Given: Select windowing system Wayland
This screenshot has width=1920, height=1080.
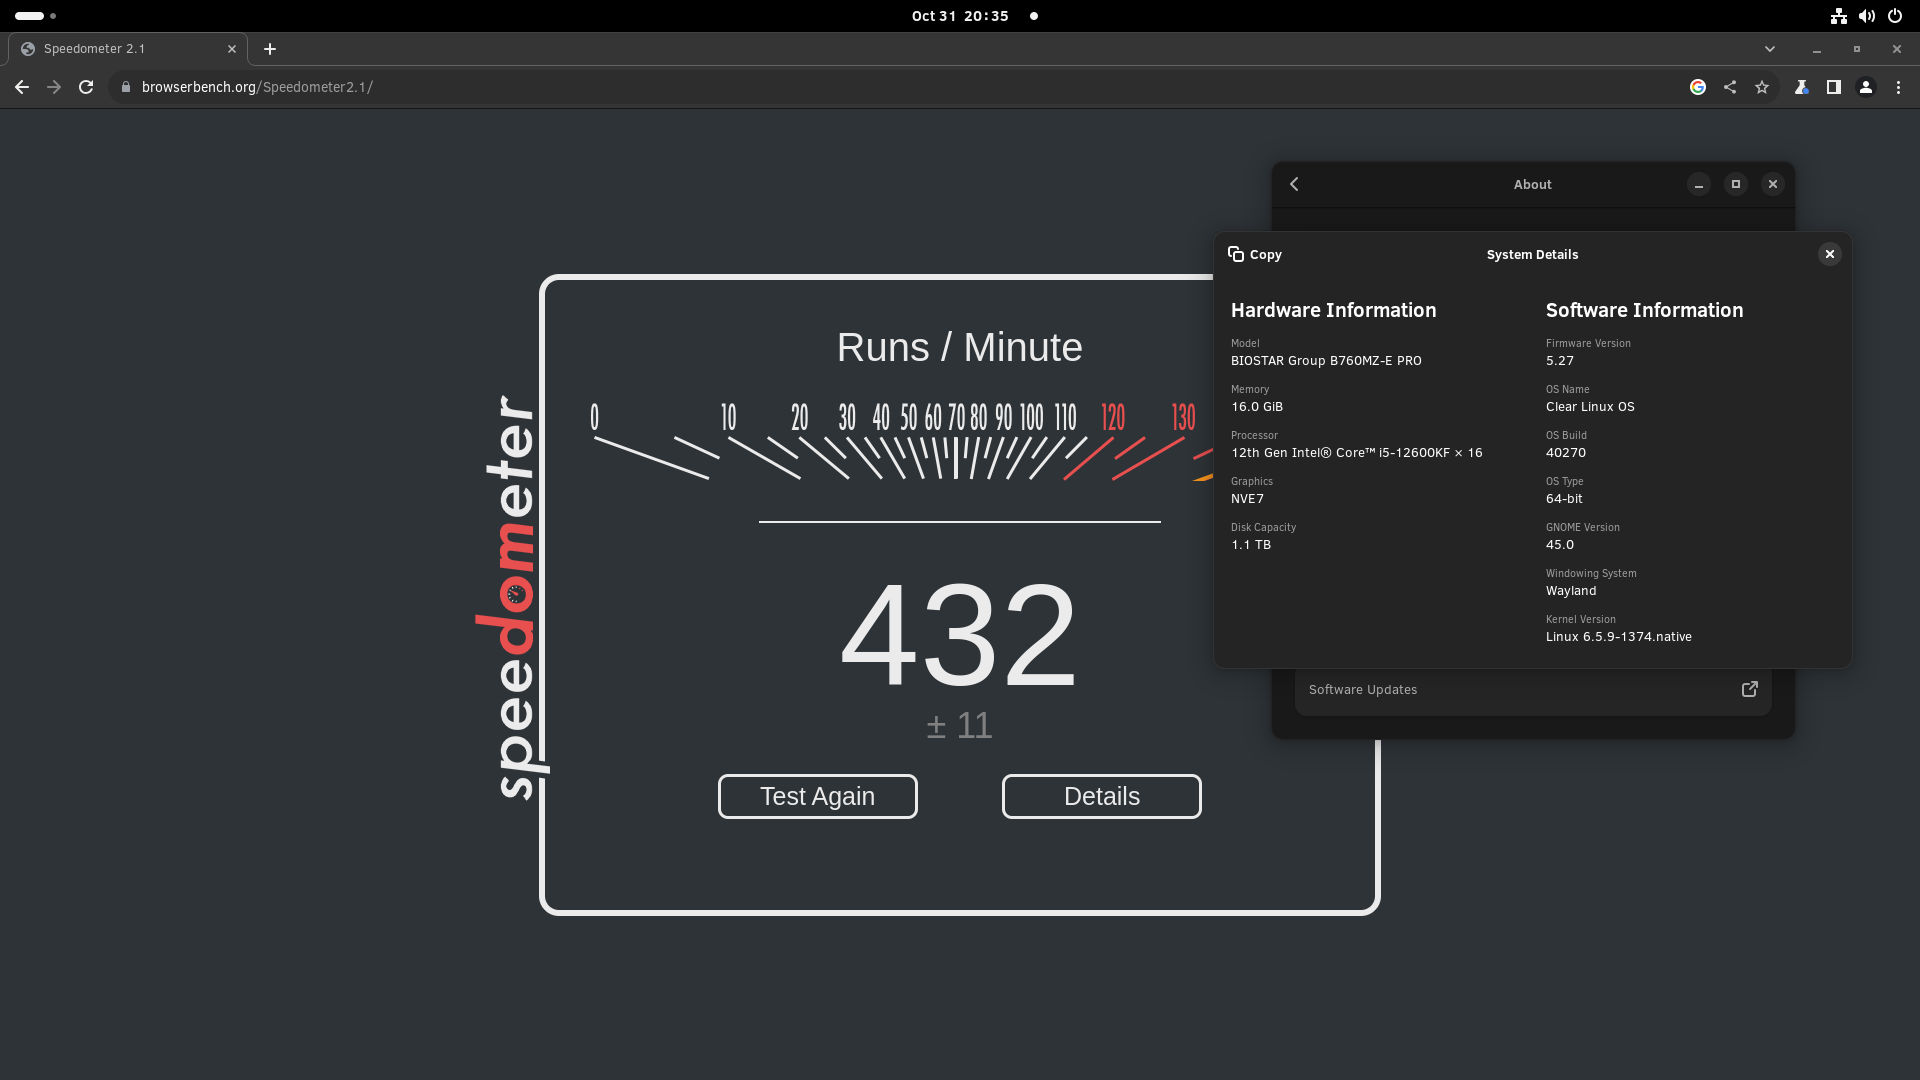Looking at the screenshot, I should point(1571,591).
